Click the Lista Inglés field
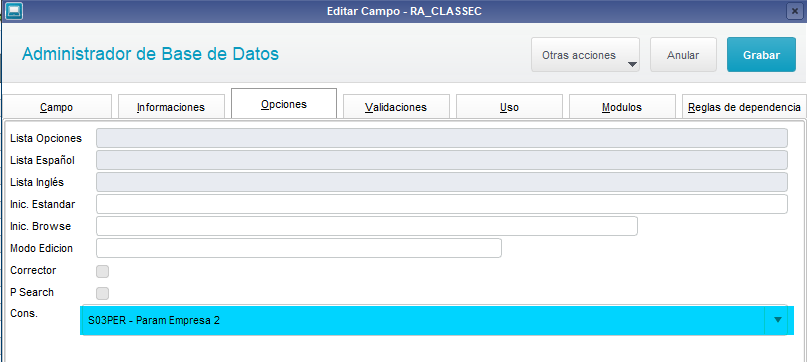This screenshot has width=807, height=362. 442,182
